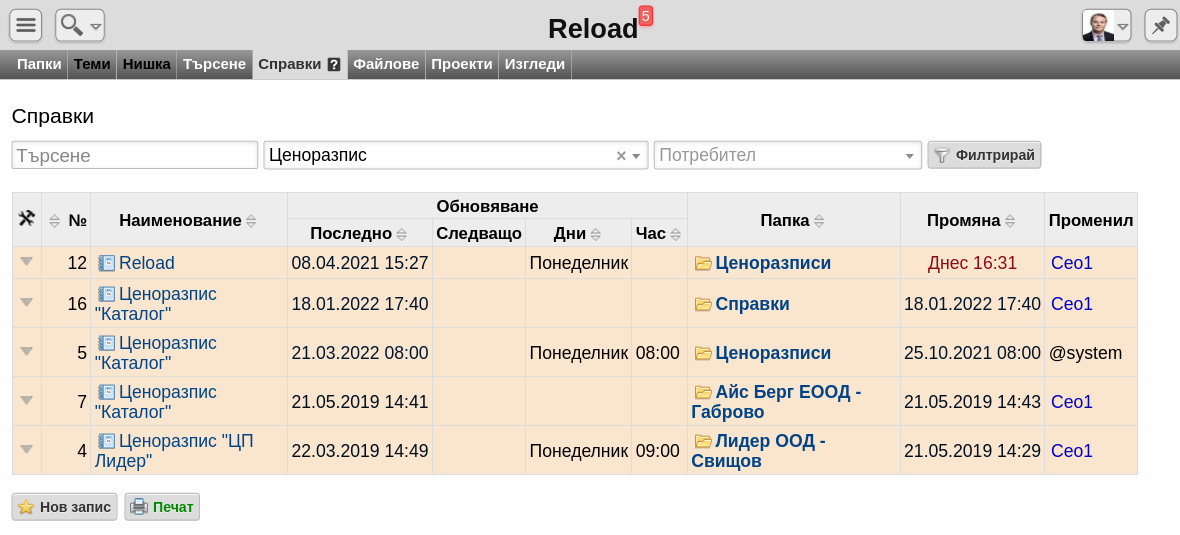Expand the row menu for record 12
The width and height of the screenshot is (1180, 535).
pyautogui.click(x=27, y=261)
